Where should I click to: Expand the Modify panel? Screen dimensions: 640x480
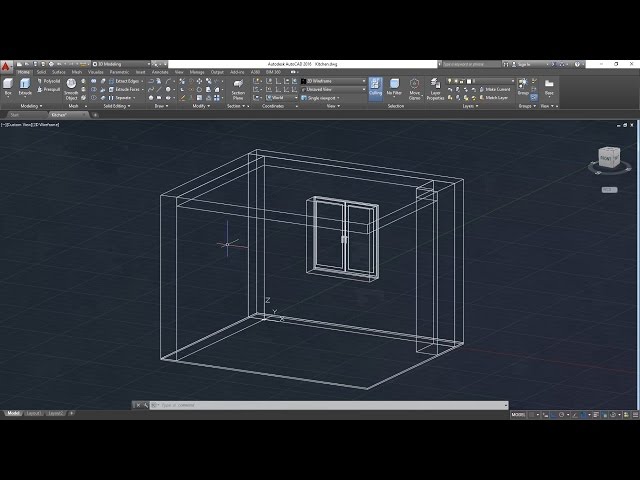[x=201, y=106]
